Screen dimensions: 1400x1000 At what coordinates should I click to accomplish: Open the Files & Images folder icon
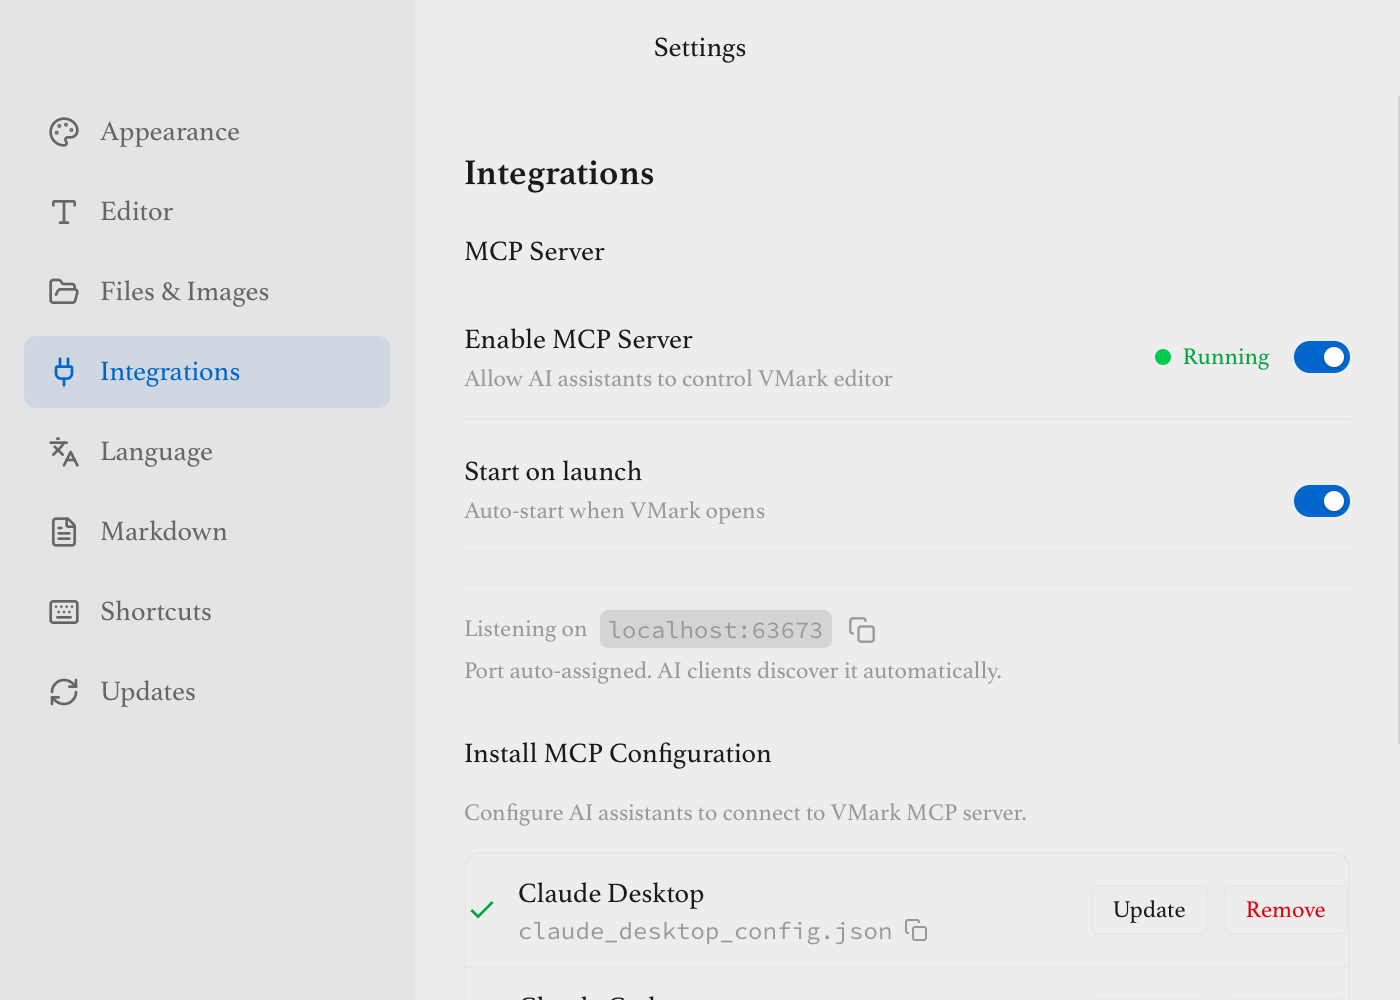tap(63, 291)
